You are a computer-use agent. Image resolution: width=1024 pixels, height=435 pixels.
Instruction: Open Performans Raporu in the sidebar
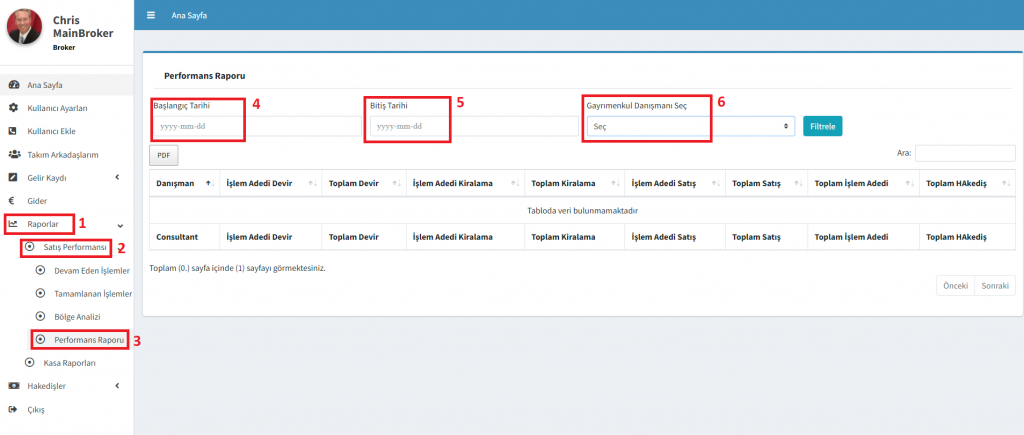click(88, 340)
